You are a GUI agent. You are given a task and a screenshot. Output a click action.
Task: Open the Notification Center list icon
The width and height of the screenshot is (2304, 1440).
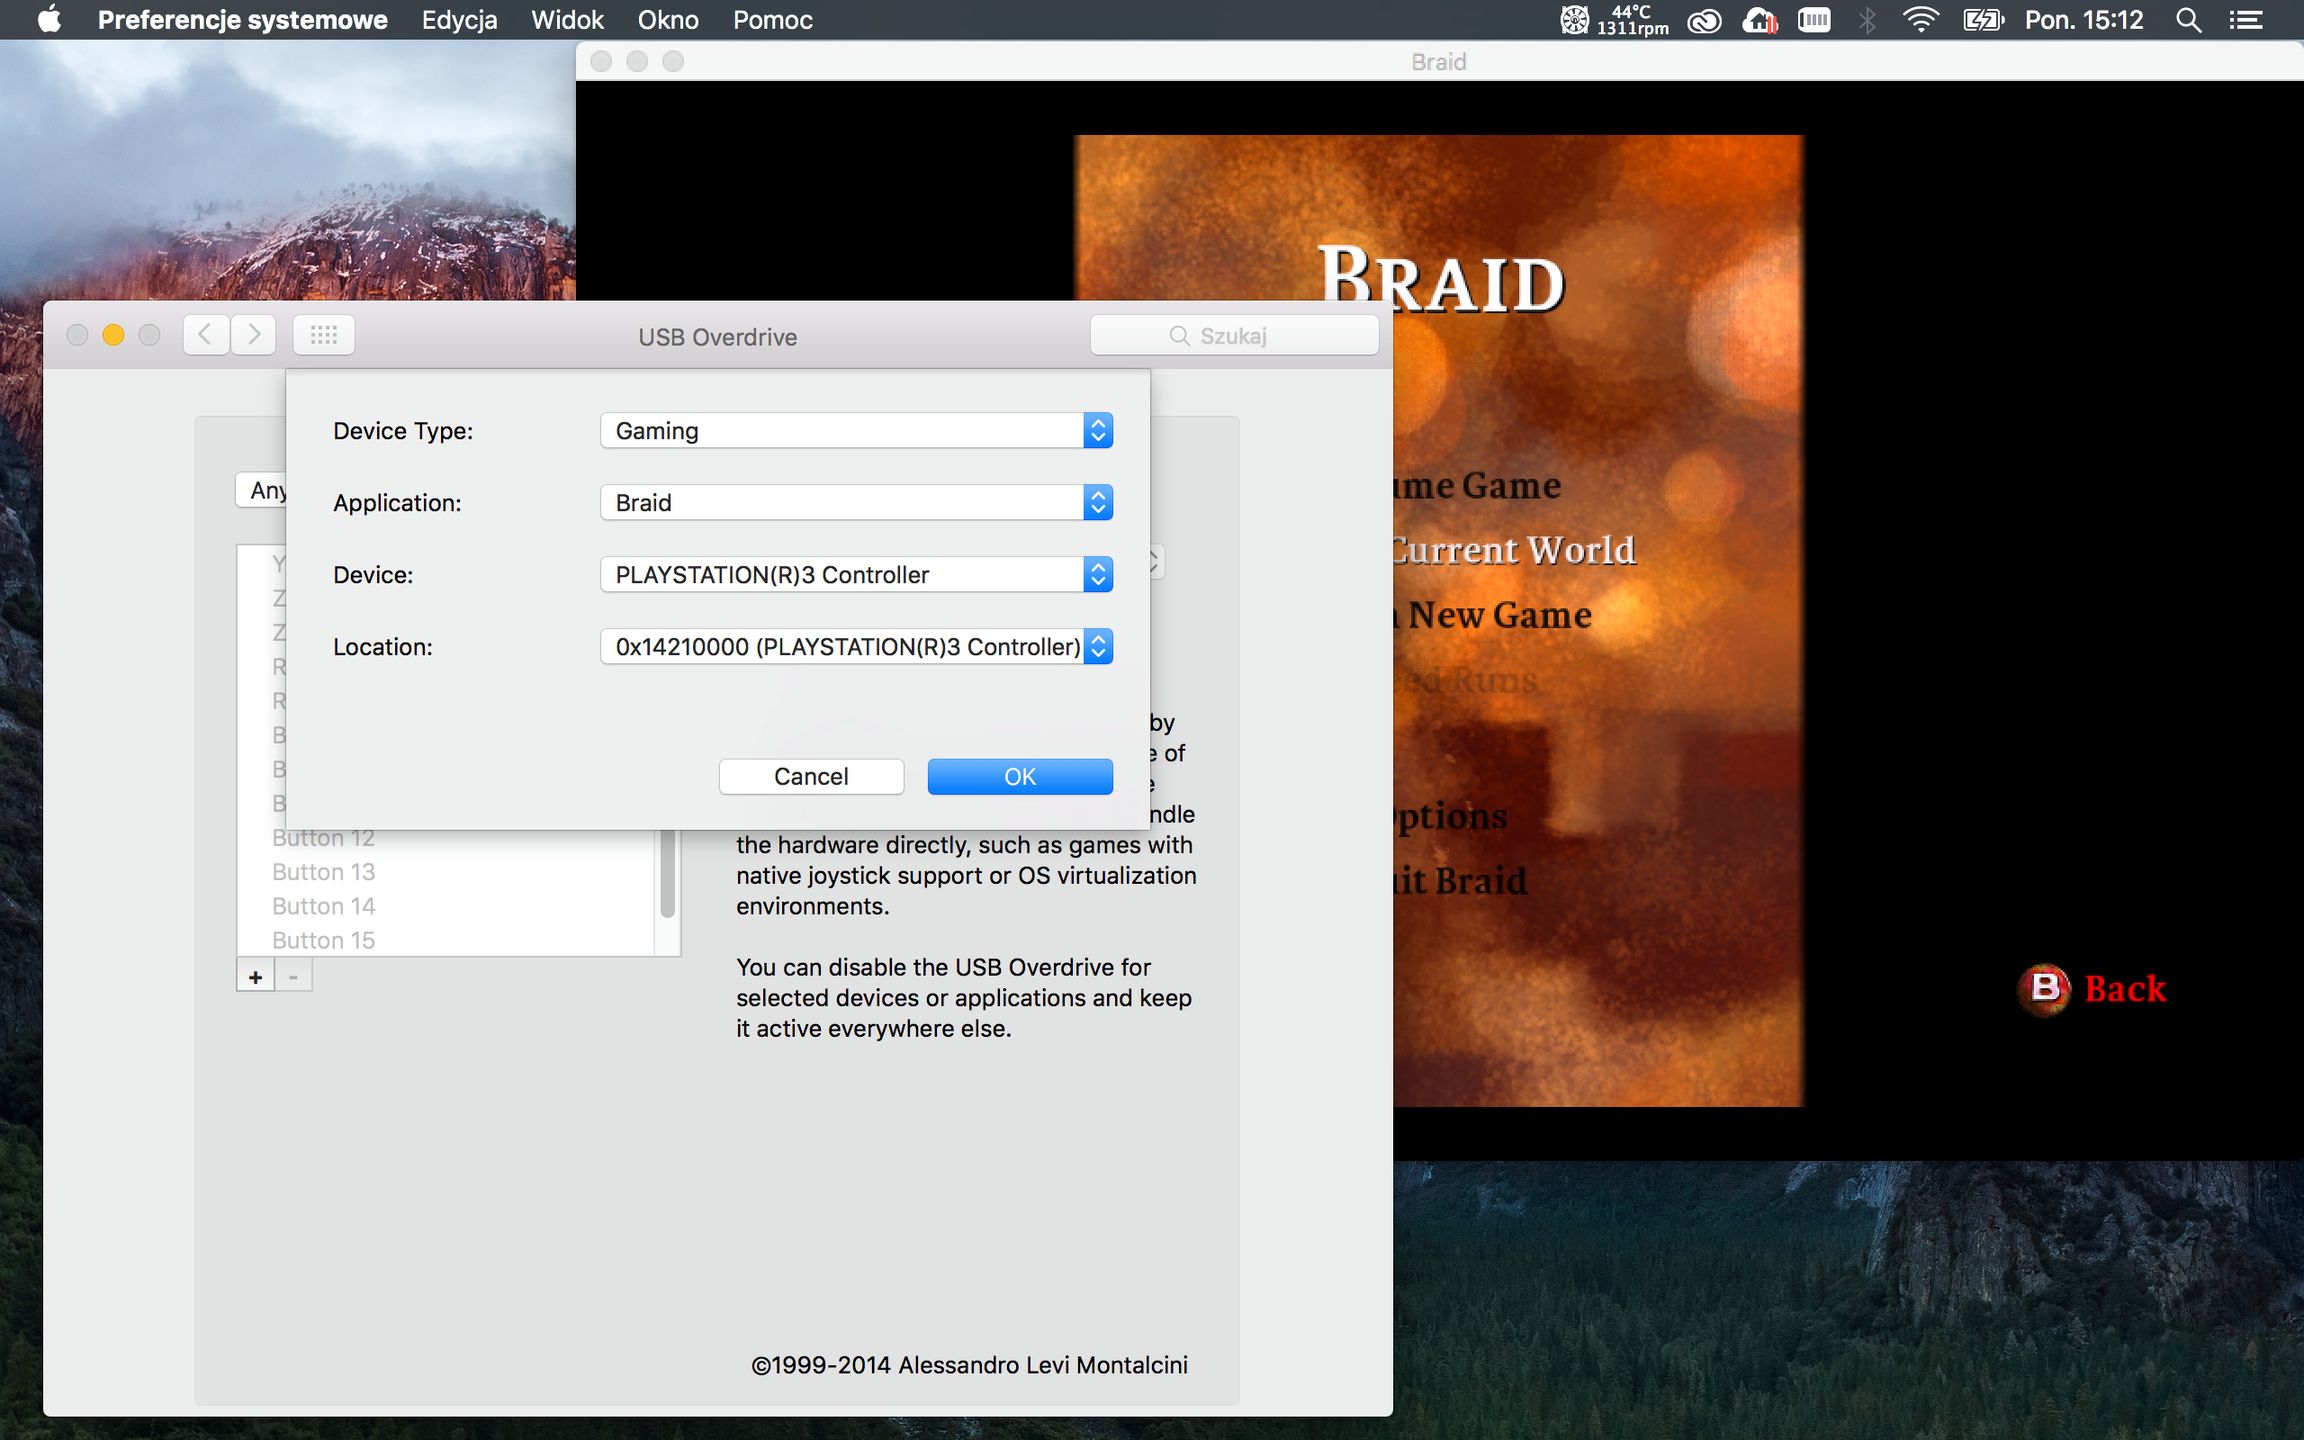[2246, 20]
